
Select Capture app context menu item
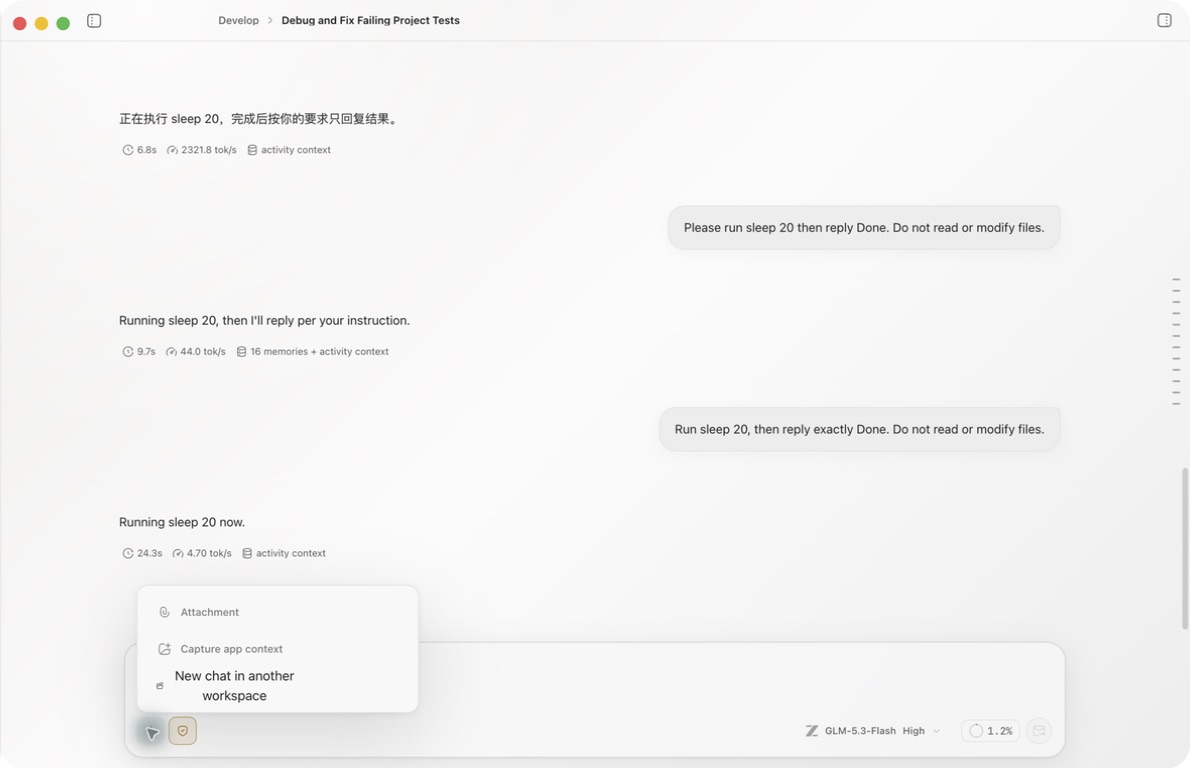click(x=277, y=649)
